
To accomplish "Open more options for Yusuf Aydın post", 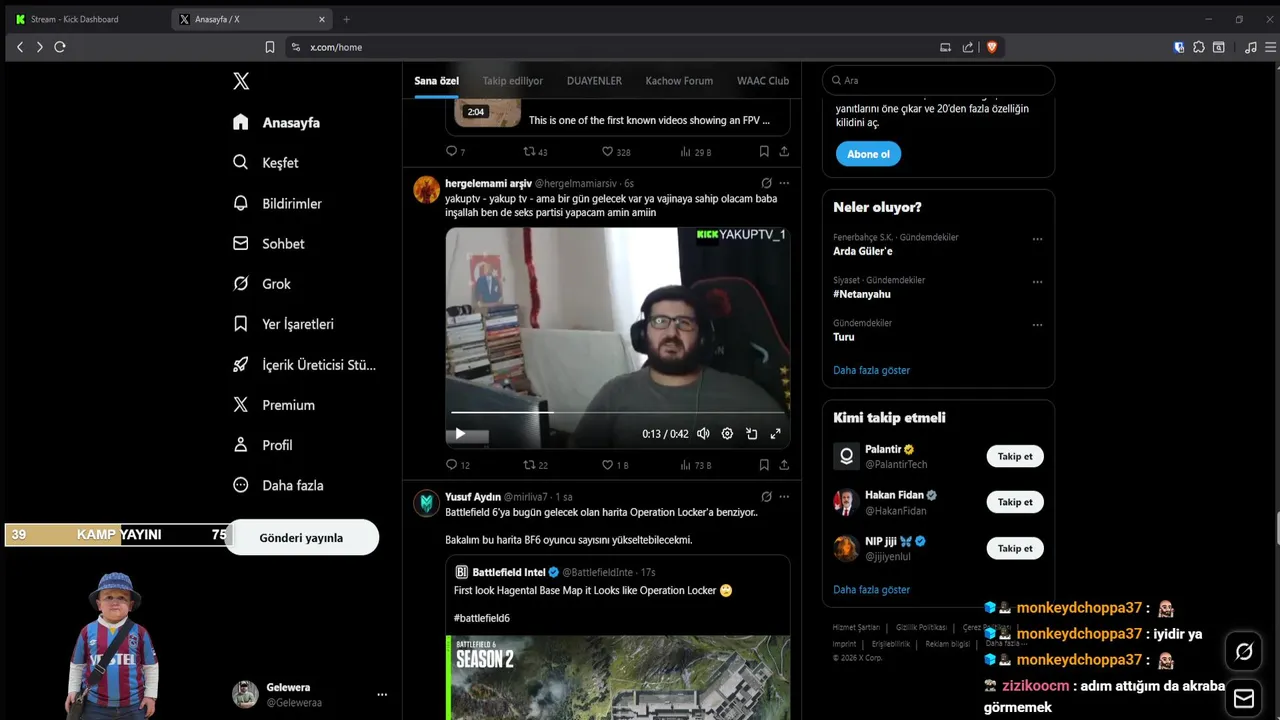I will tap(784, 496).
